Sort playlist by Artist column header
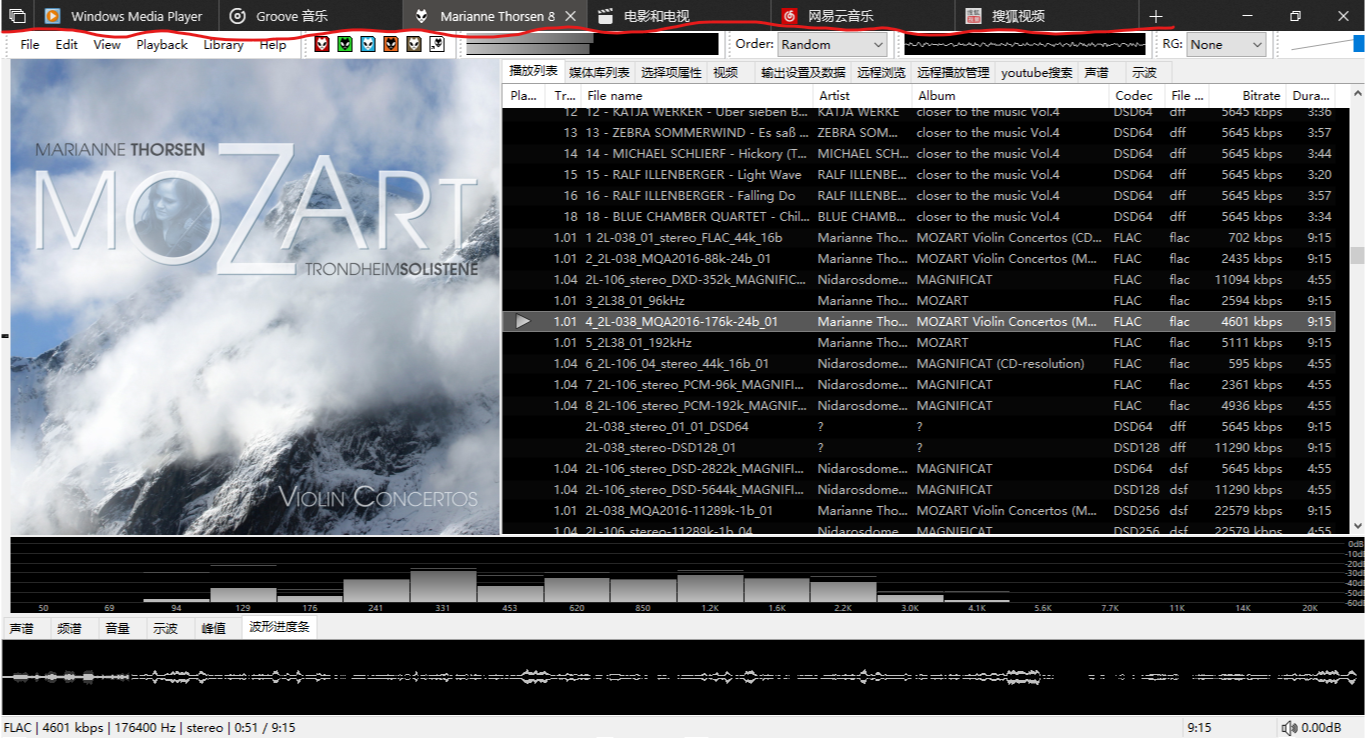This screenshot has width=1365, height=738. pyautogui.click(x=863, y=95)
